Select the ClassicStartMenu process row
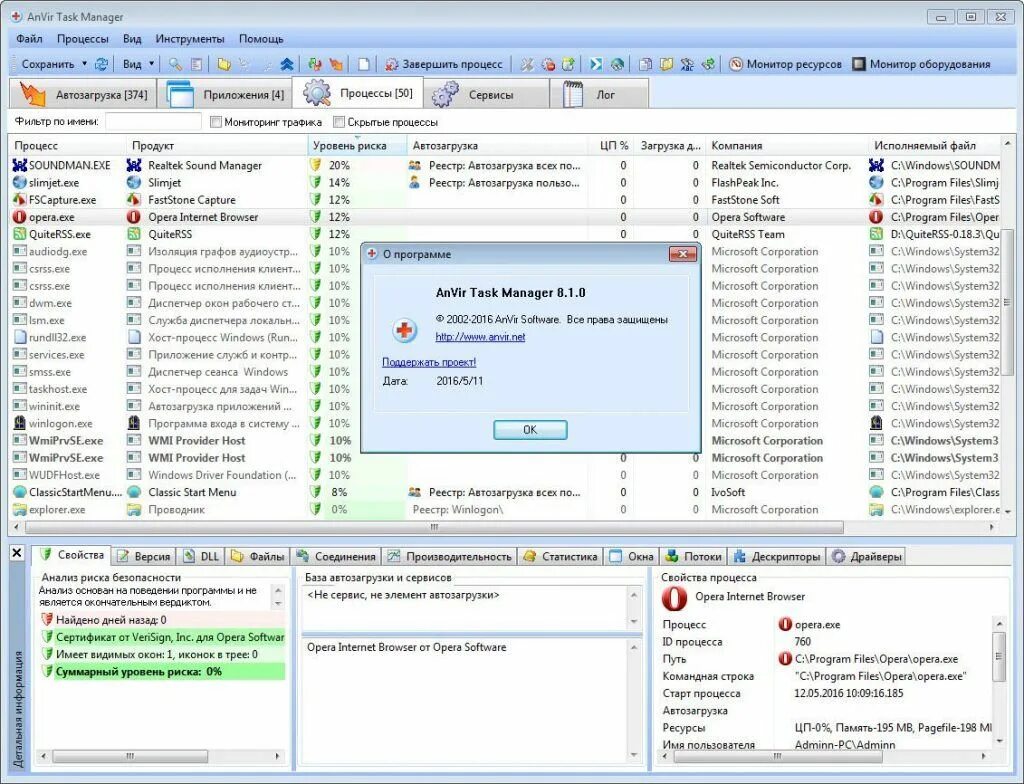Image resolution: width=1024 pixels, height=784 pixels. click(x=505, y=492)
